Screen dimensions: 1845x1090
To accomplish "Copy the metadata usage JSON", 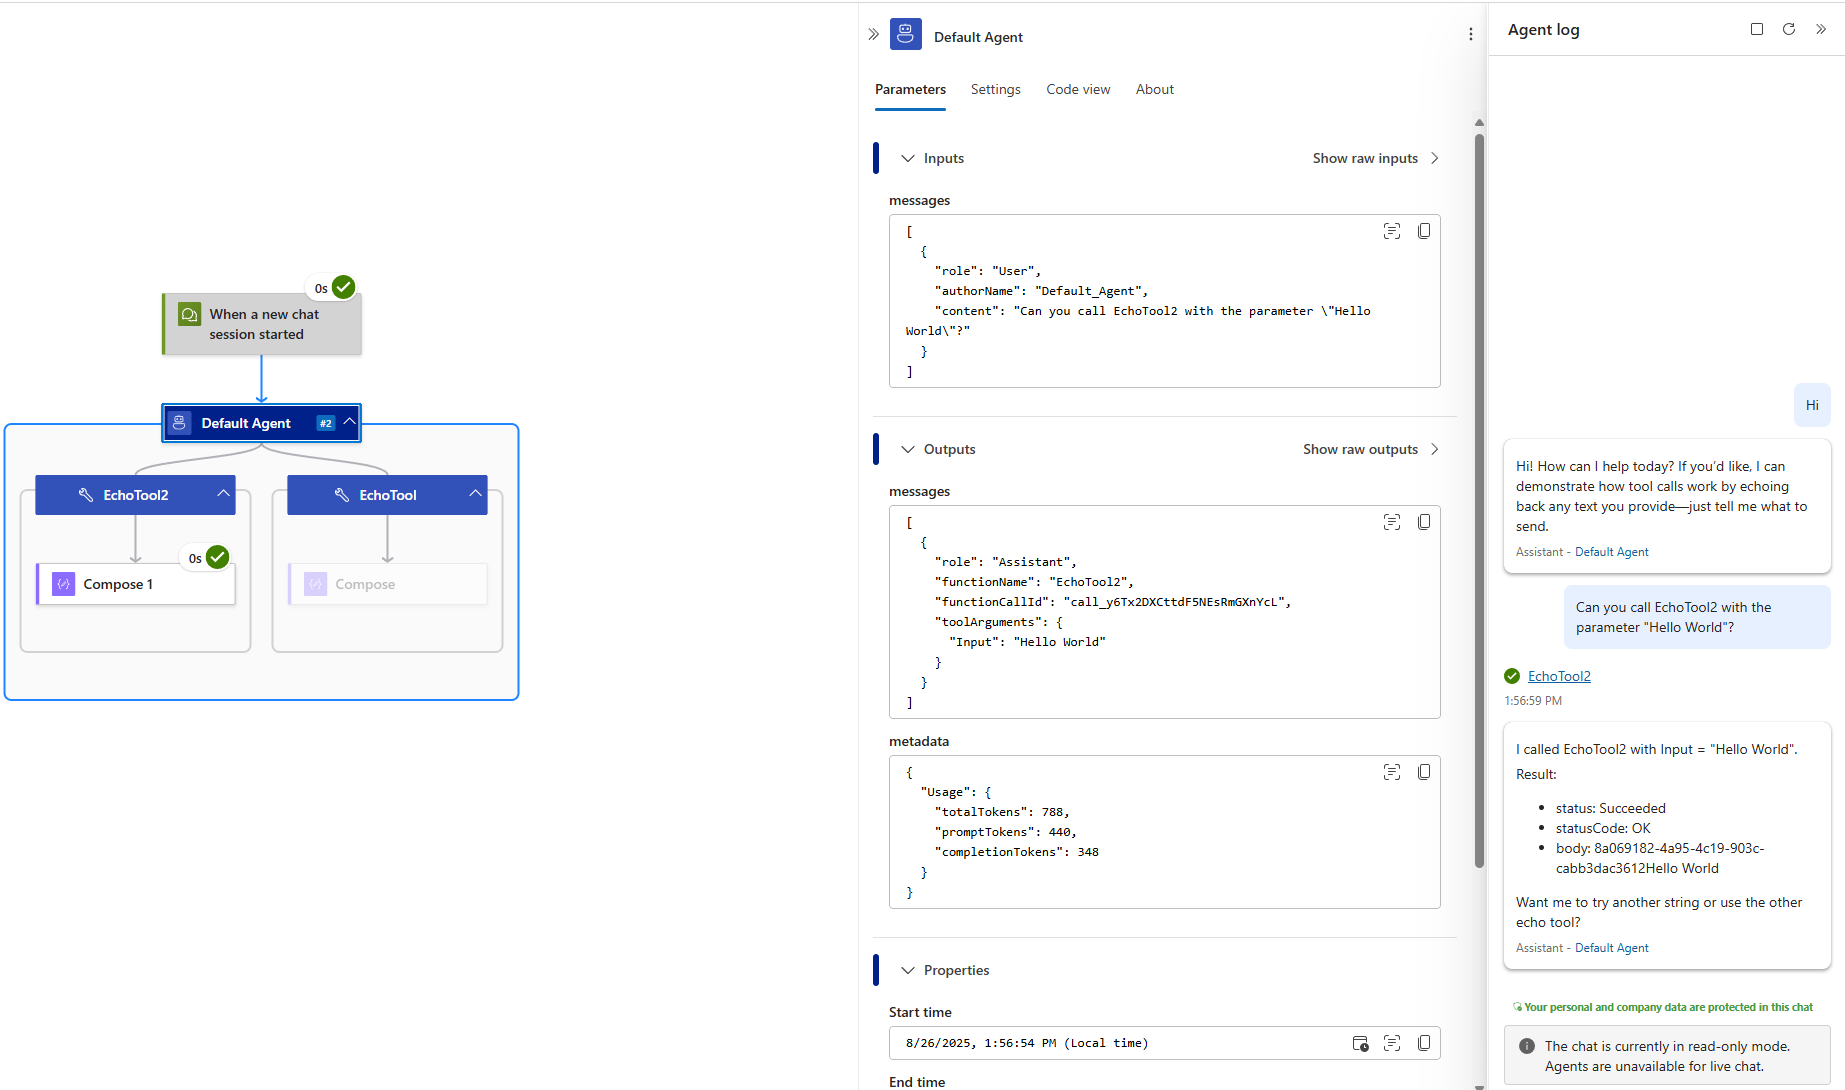I will tap(1424, 771).
